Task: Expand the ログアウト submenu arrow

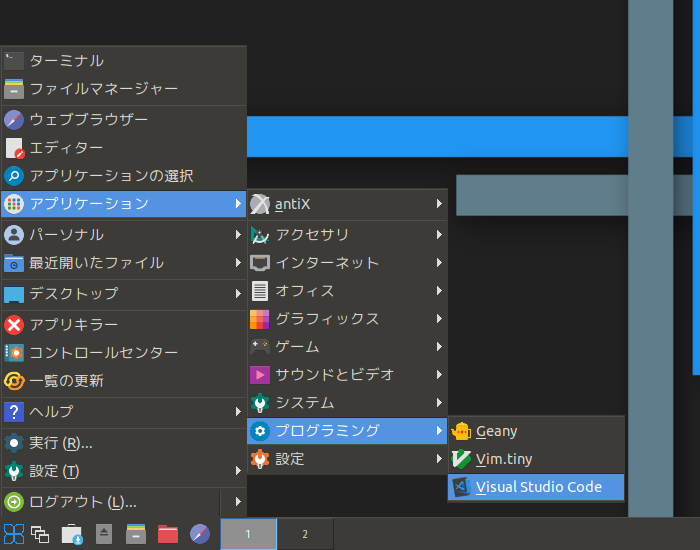Action: point(238,502)
